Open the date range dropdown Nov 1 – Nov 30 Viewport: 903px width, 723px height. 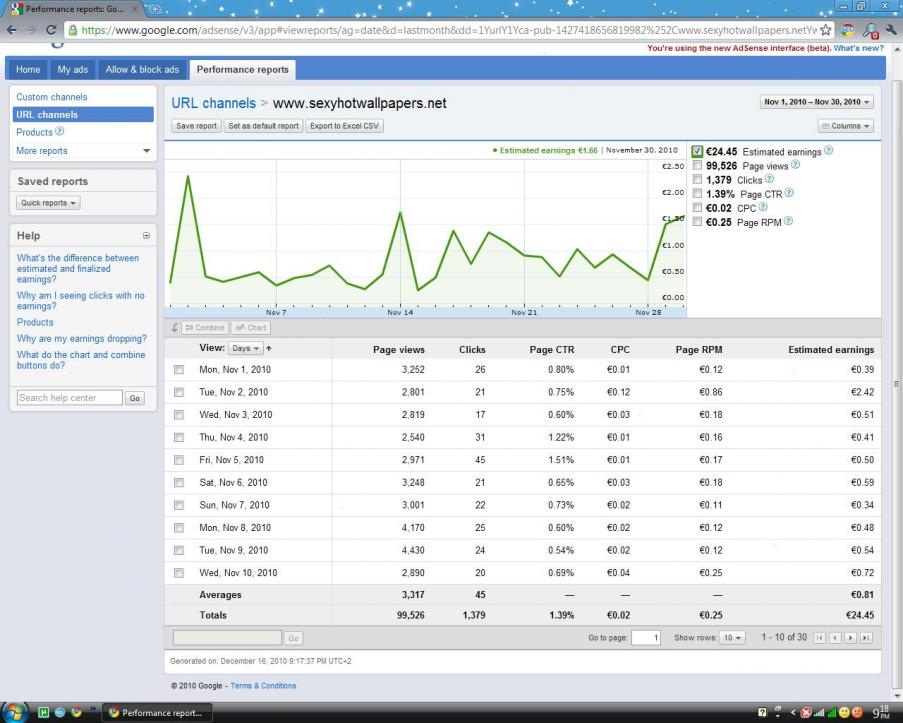[817, 102]
